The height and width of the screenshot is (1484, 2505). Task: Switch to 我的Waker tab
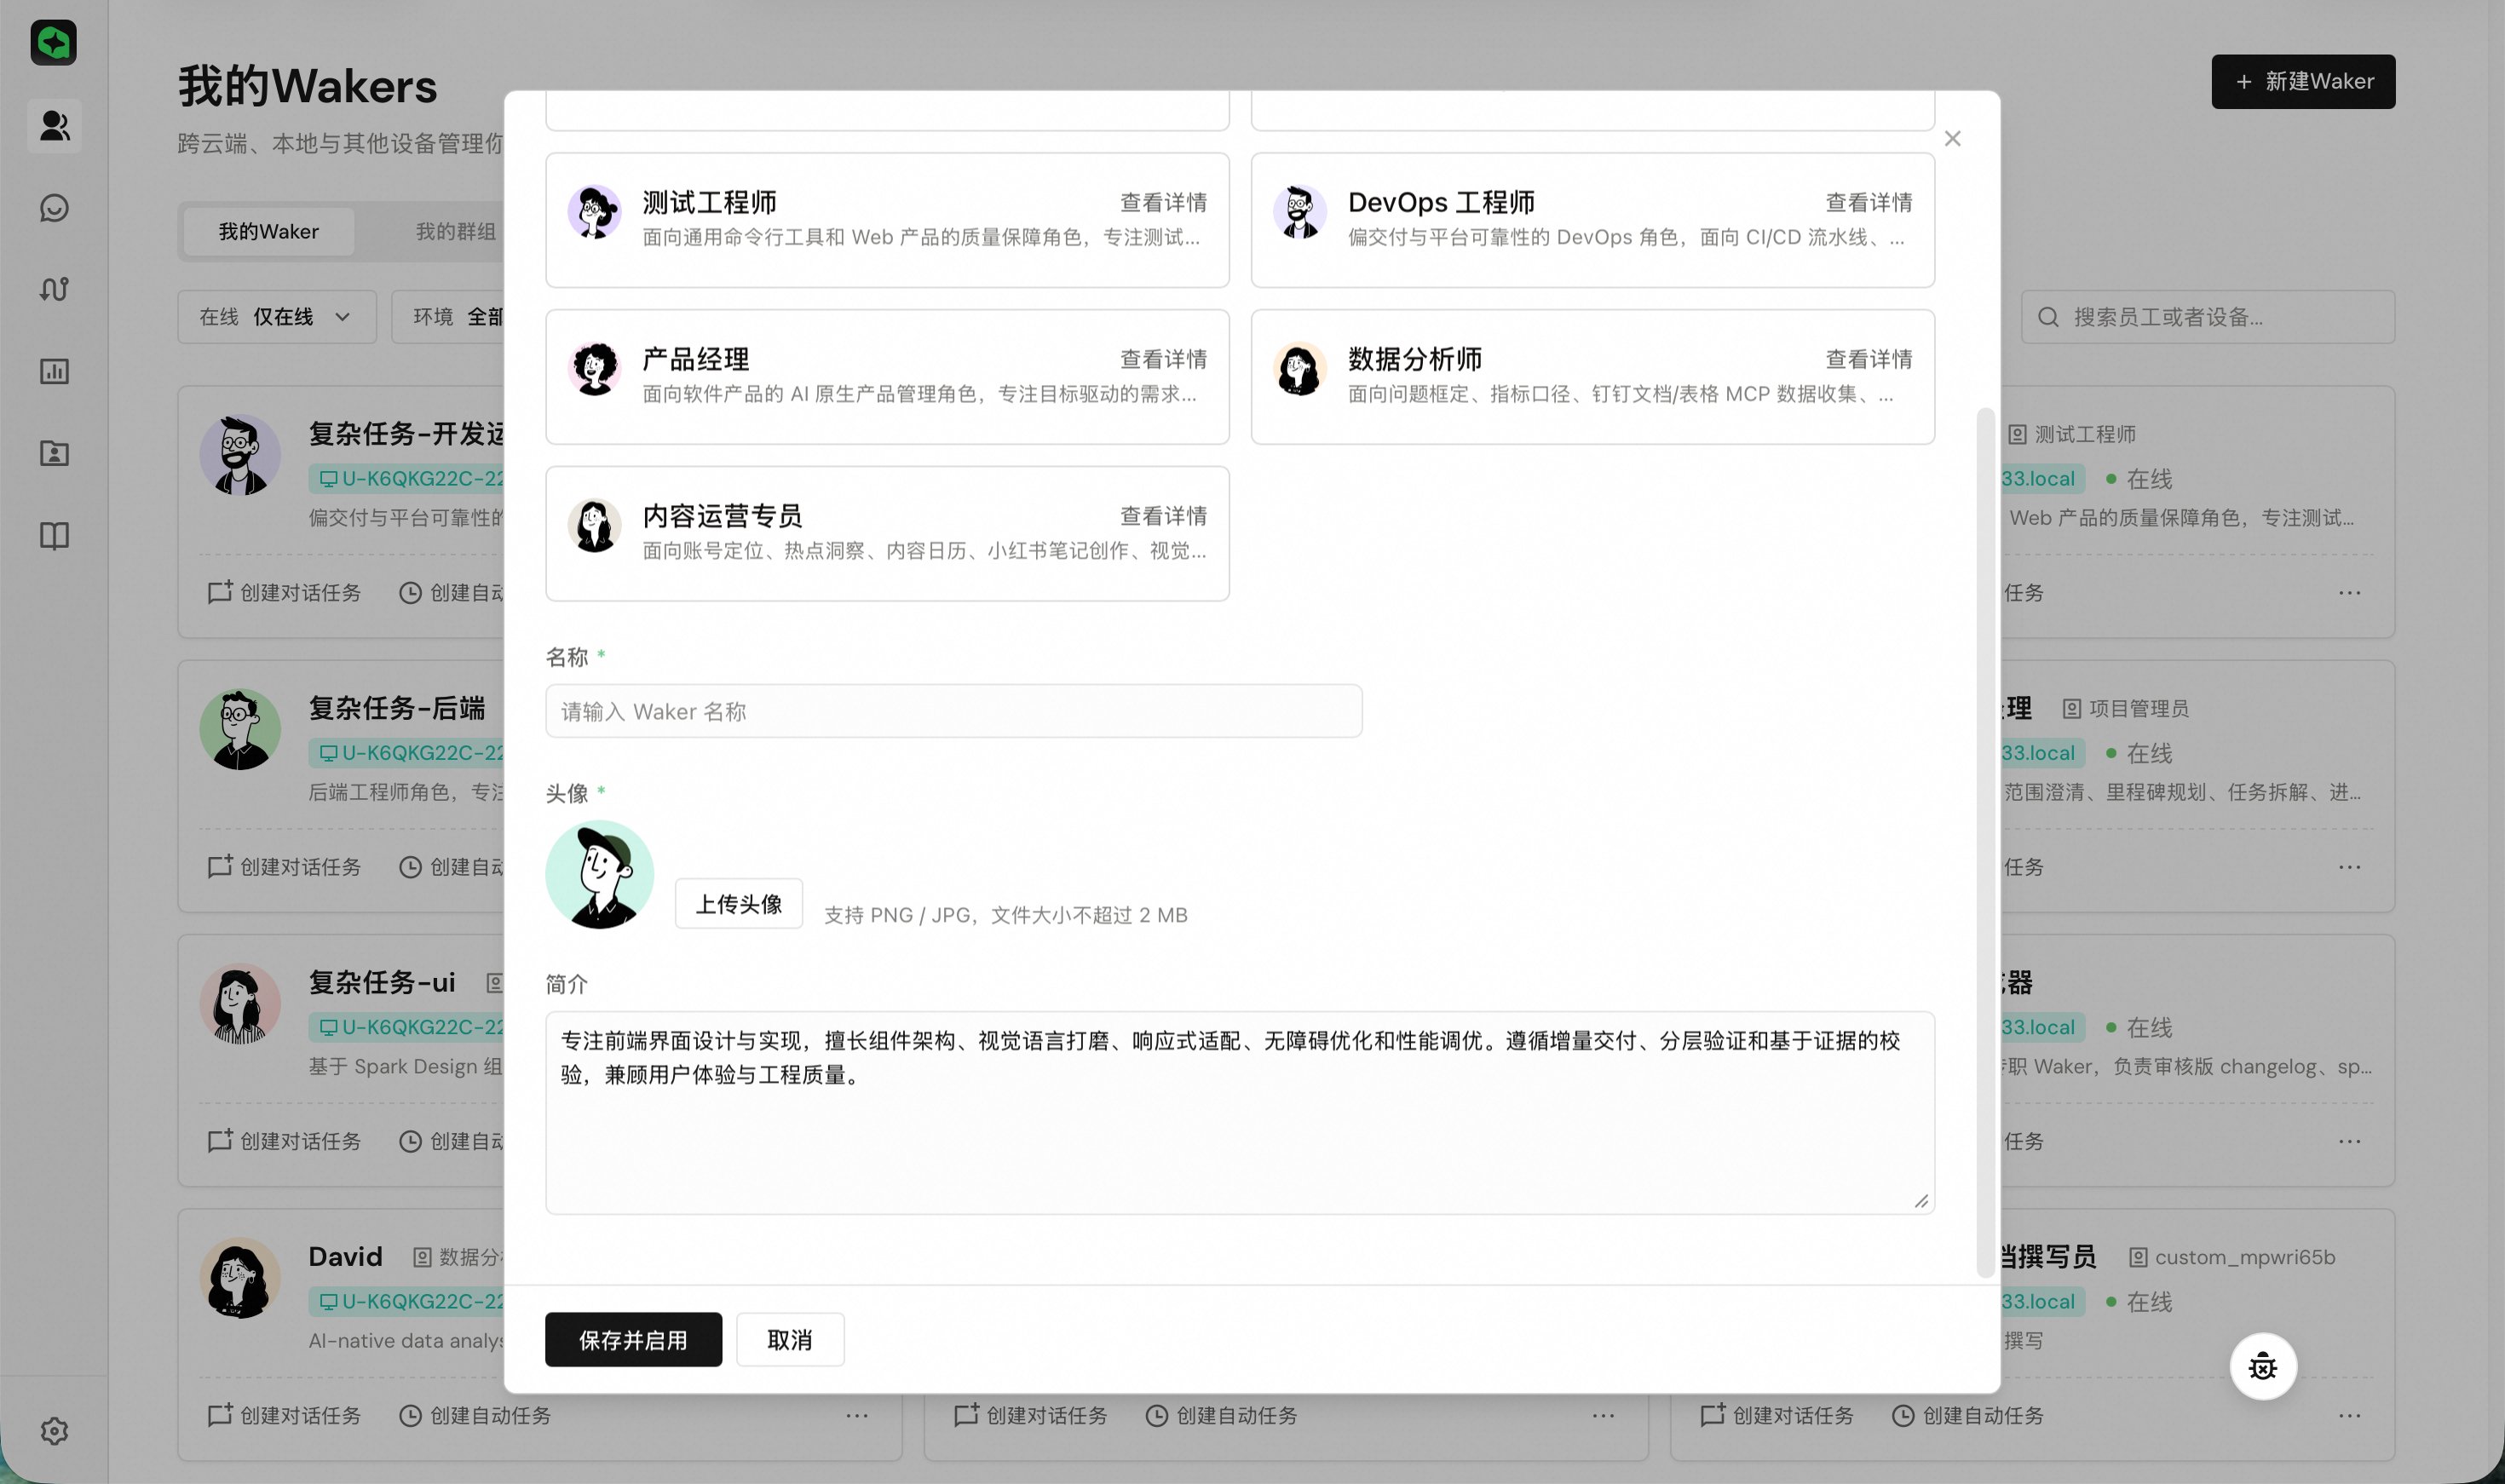point(269,232)
